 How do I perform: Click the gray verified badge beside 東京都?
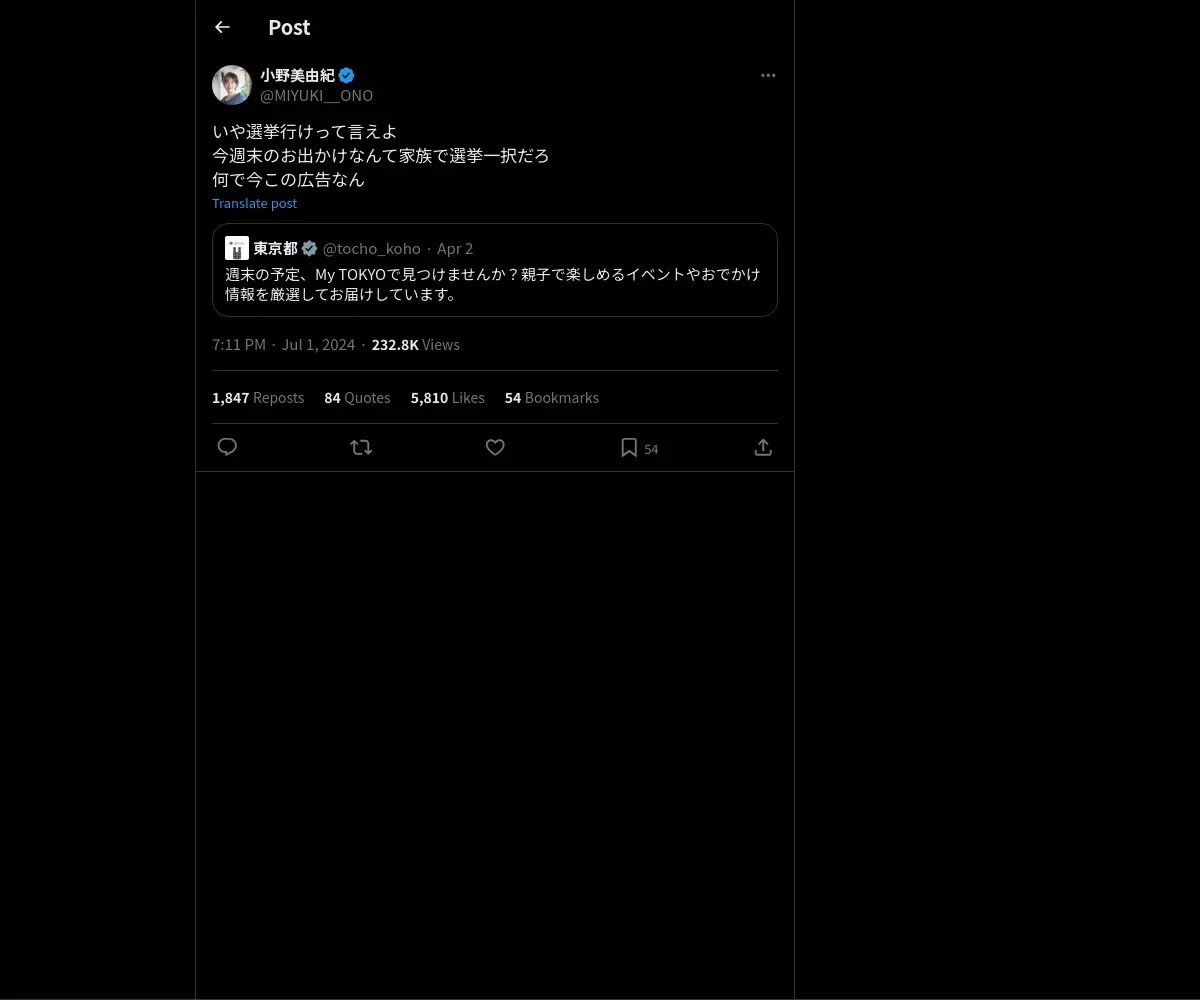pyautogui.click(x=310, y=248)
